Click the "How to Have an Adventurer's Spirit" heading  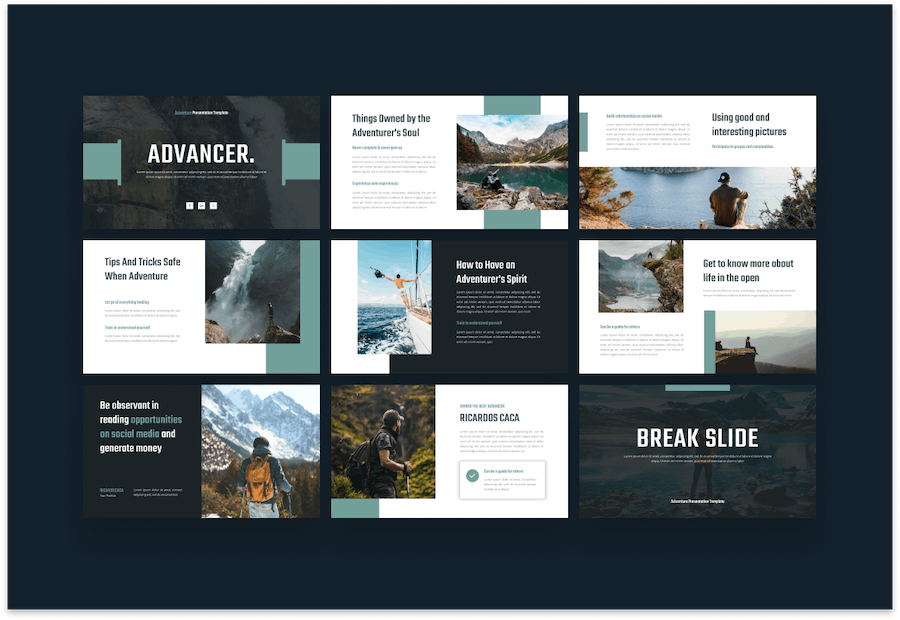point(491,272)
